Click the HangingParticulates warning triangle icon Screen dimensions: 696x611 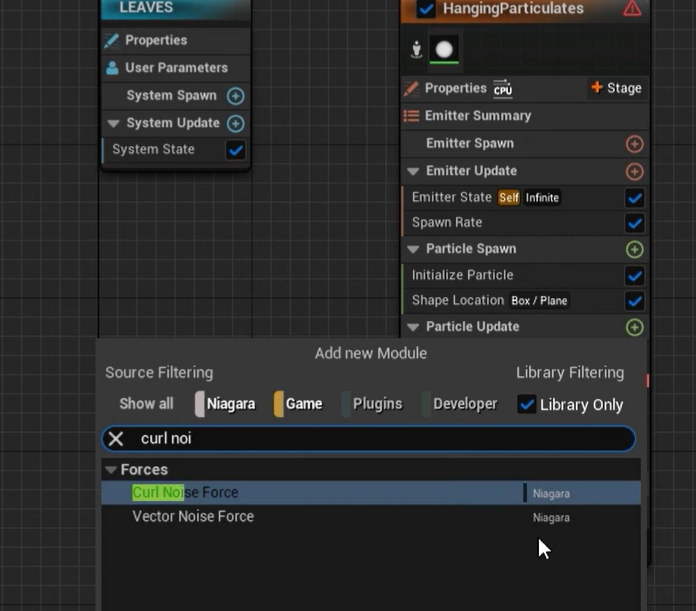click(x=632, y=8)
